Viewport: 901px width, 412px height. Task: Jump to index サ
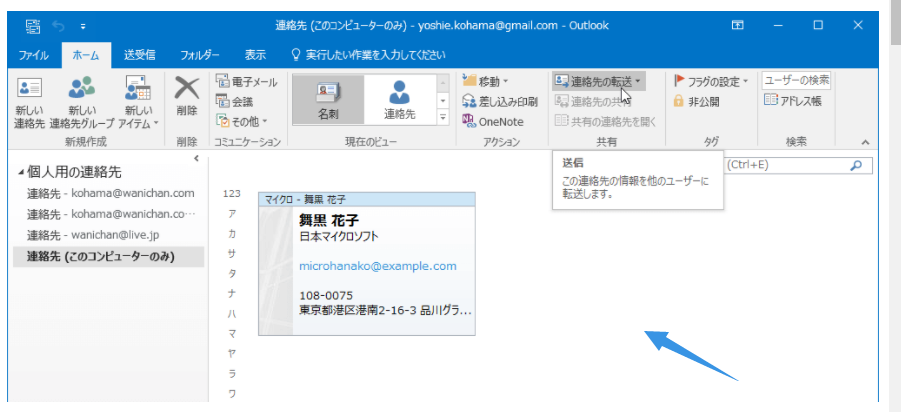(x=232, y=253)
